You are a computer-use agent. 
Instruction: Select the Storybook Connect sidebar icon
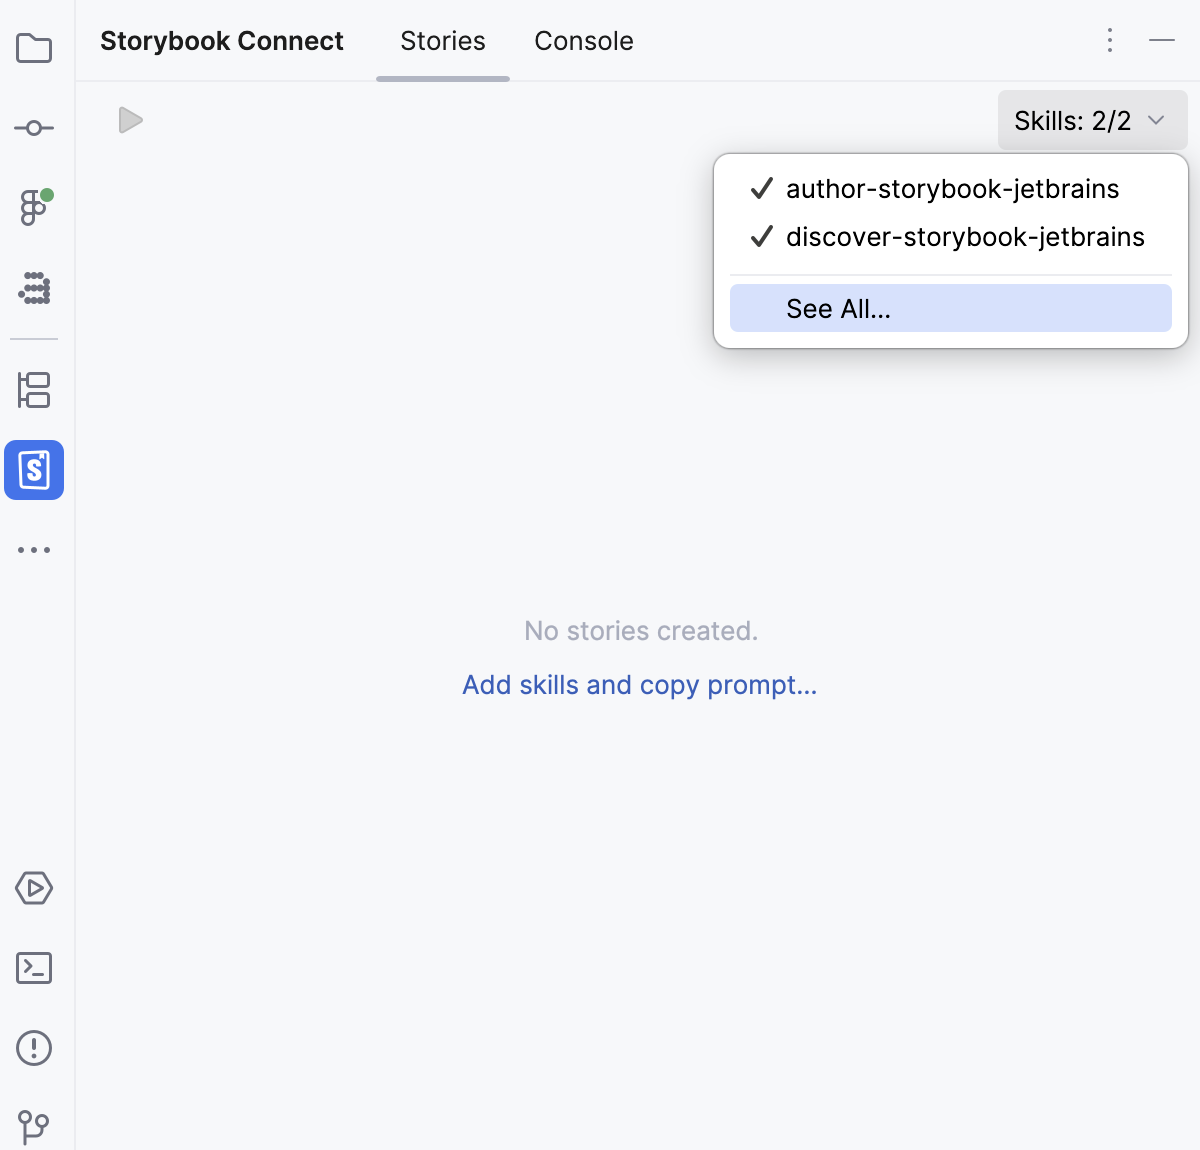34,470
